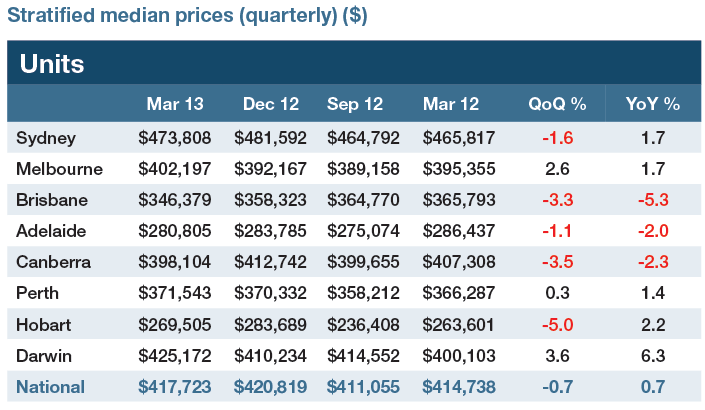Select the Adelaide row label
The height and width of the screenshot is (410, 705).
pos(52,230)
